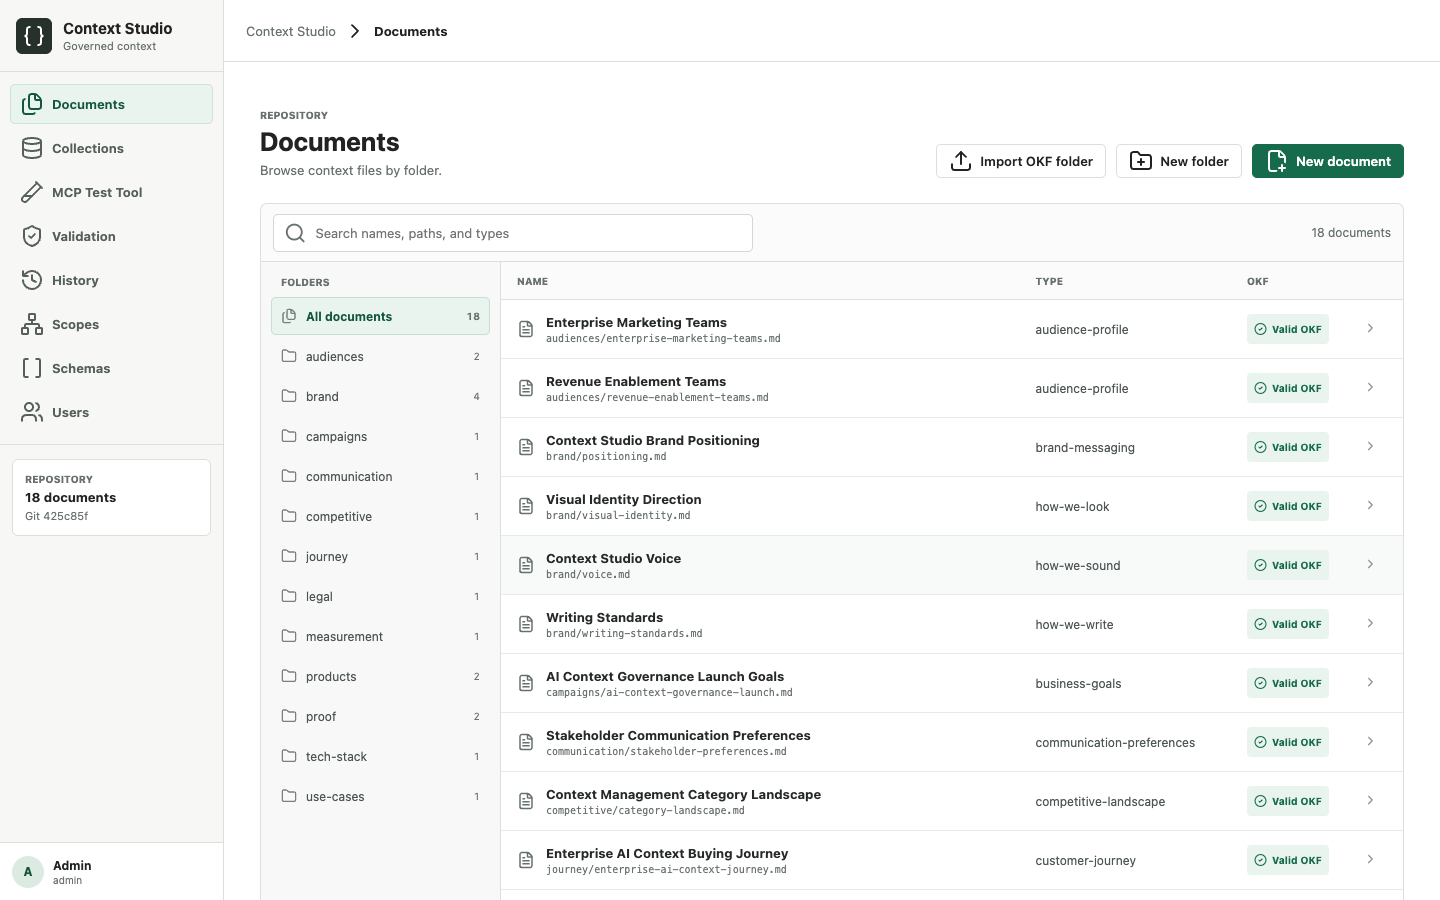Click the upload icon on Import OKF folder
1440x900 pixels.
[x=961, y=161]
